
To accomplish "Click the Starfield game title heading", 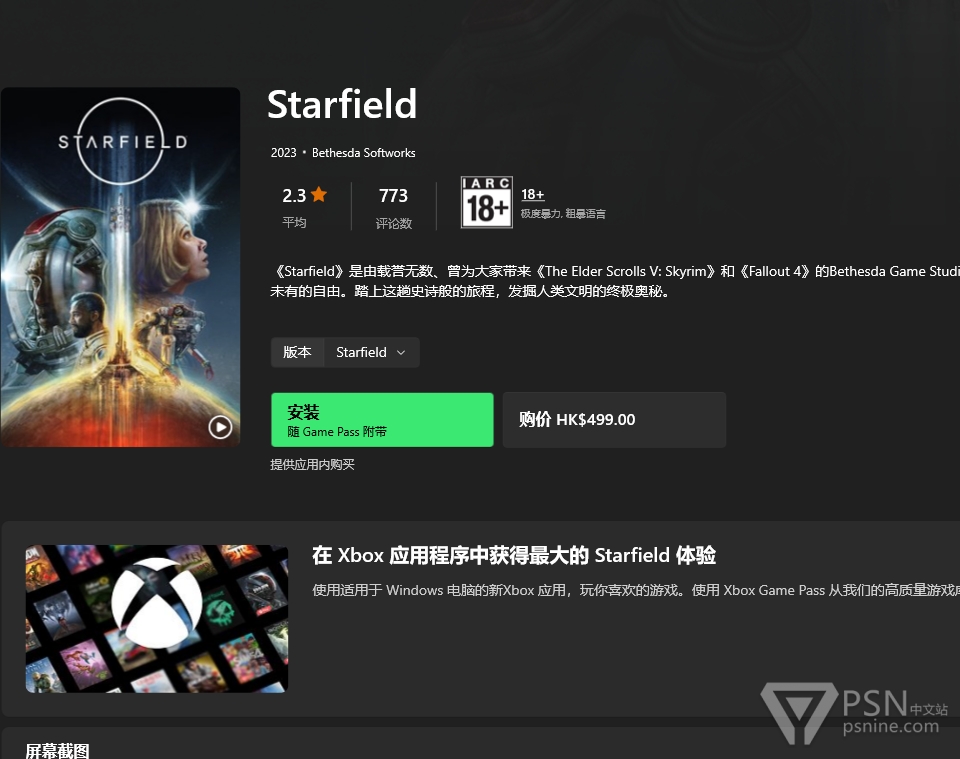I will (x=342, y=104).
